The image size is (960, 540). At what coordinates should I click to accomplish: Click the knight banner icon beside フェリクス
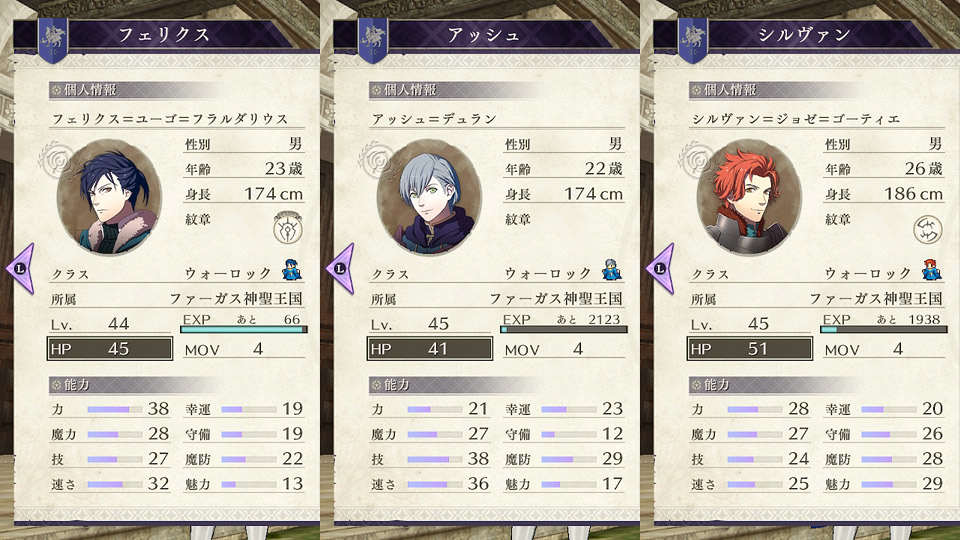pos(53,40)
